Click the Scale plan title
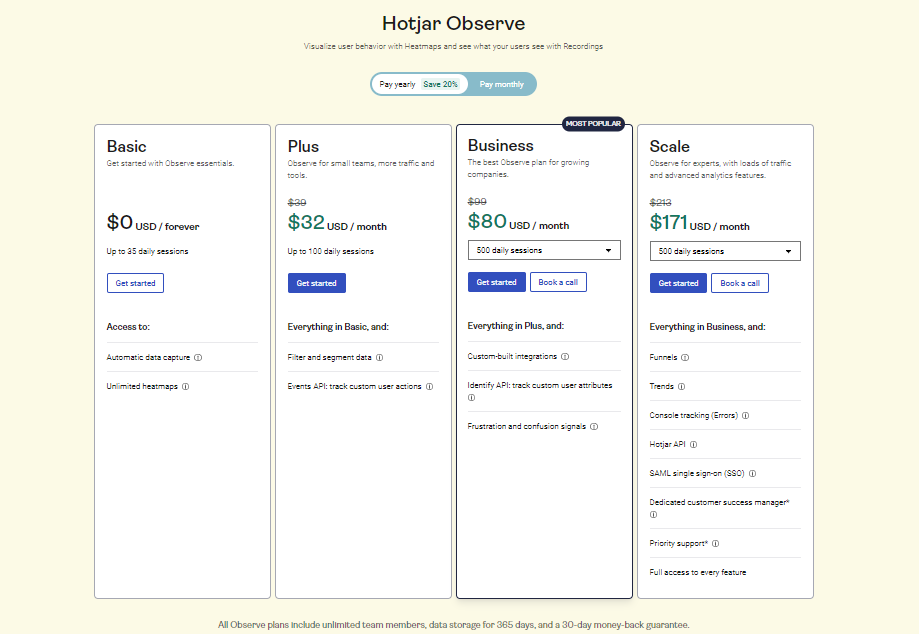Image resolution: width=919 pixels, height=634 pixels. (x=669, y=146)
